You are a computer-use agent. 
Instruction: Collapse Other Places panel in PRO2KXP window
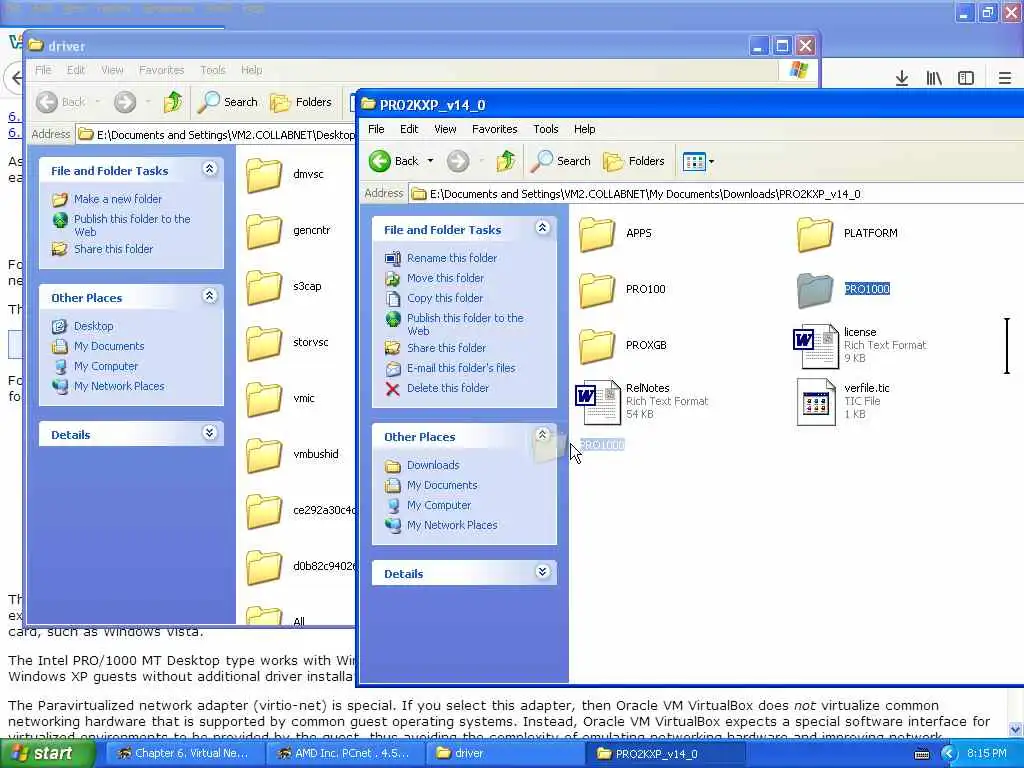point(542,435)
